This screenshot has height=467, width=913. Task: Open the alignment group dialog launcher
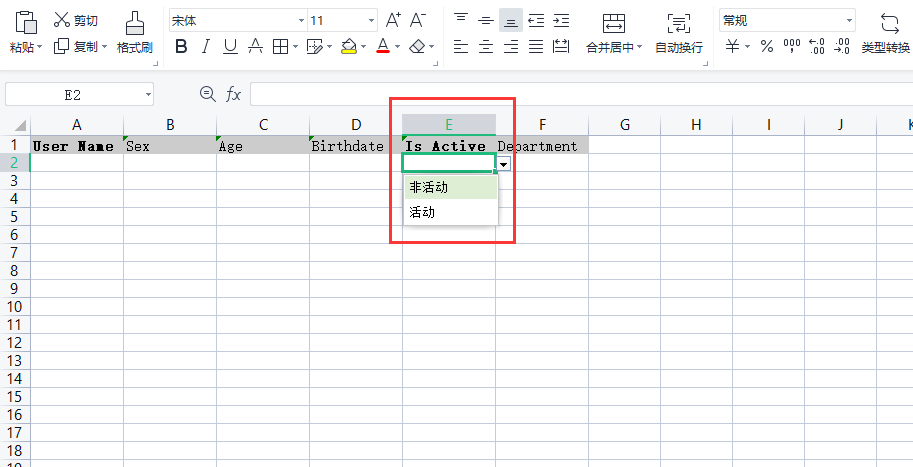pyautogui.click(x=706, y=64)
